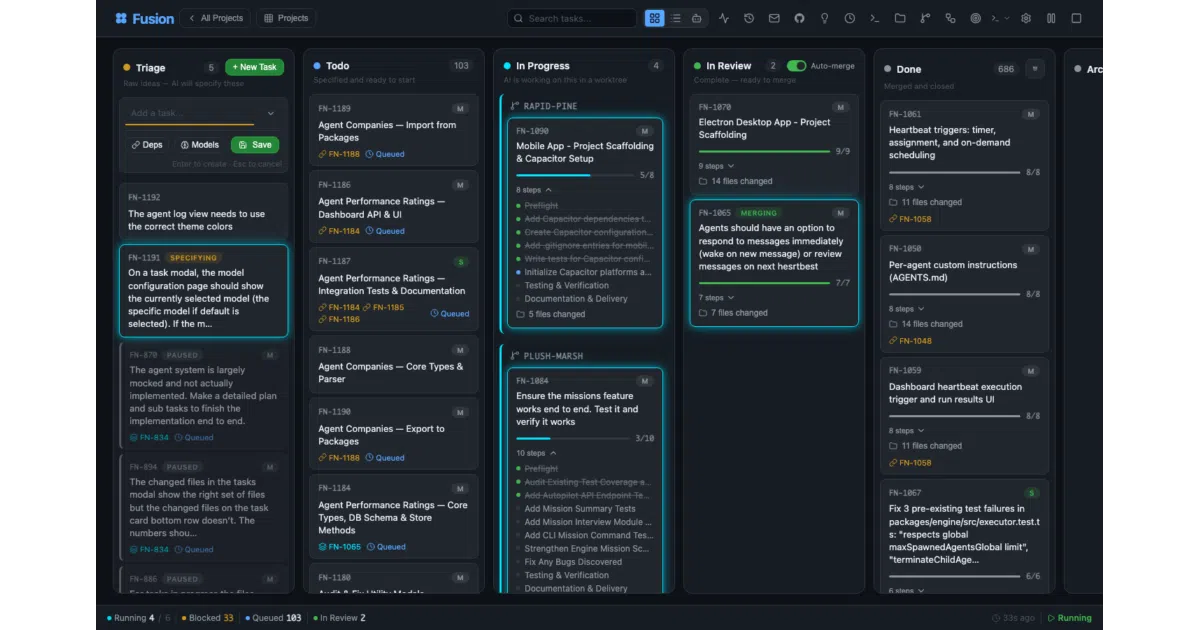The height and width of the screenshot is (630, 1200).
Task: Expand the 7 steps chevron in FN-1065
Action: (x=731, y=298)
